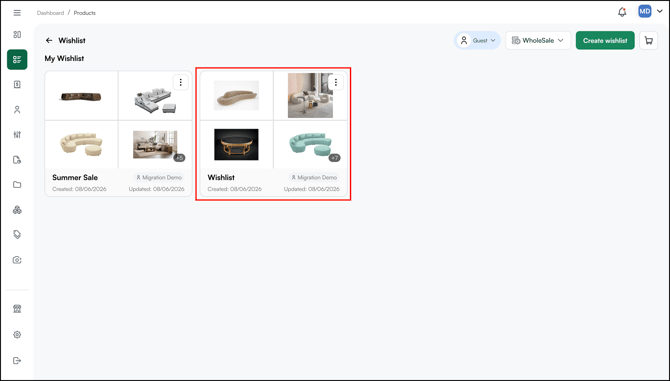Viewport: 670px width, 381px height.
Task: Click the brown sofa thumbnail in Summer Sale
Action: (x=81, y=97)
